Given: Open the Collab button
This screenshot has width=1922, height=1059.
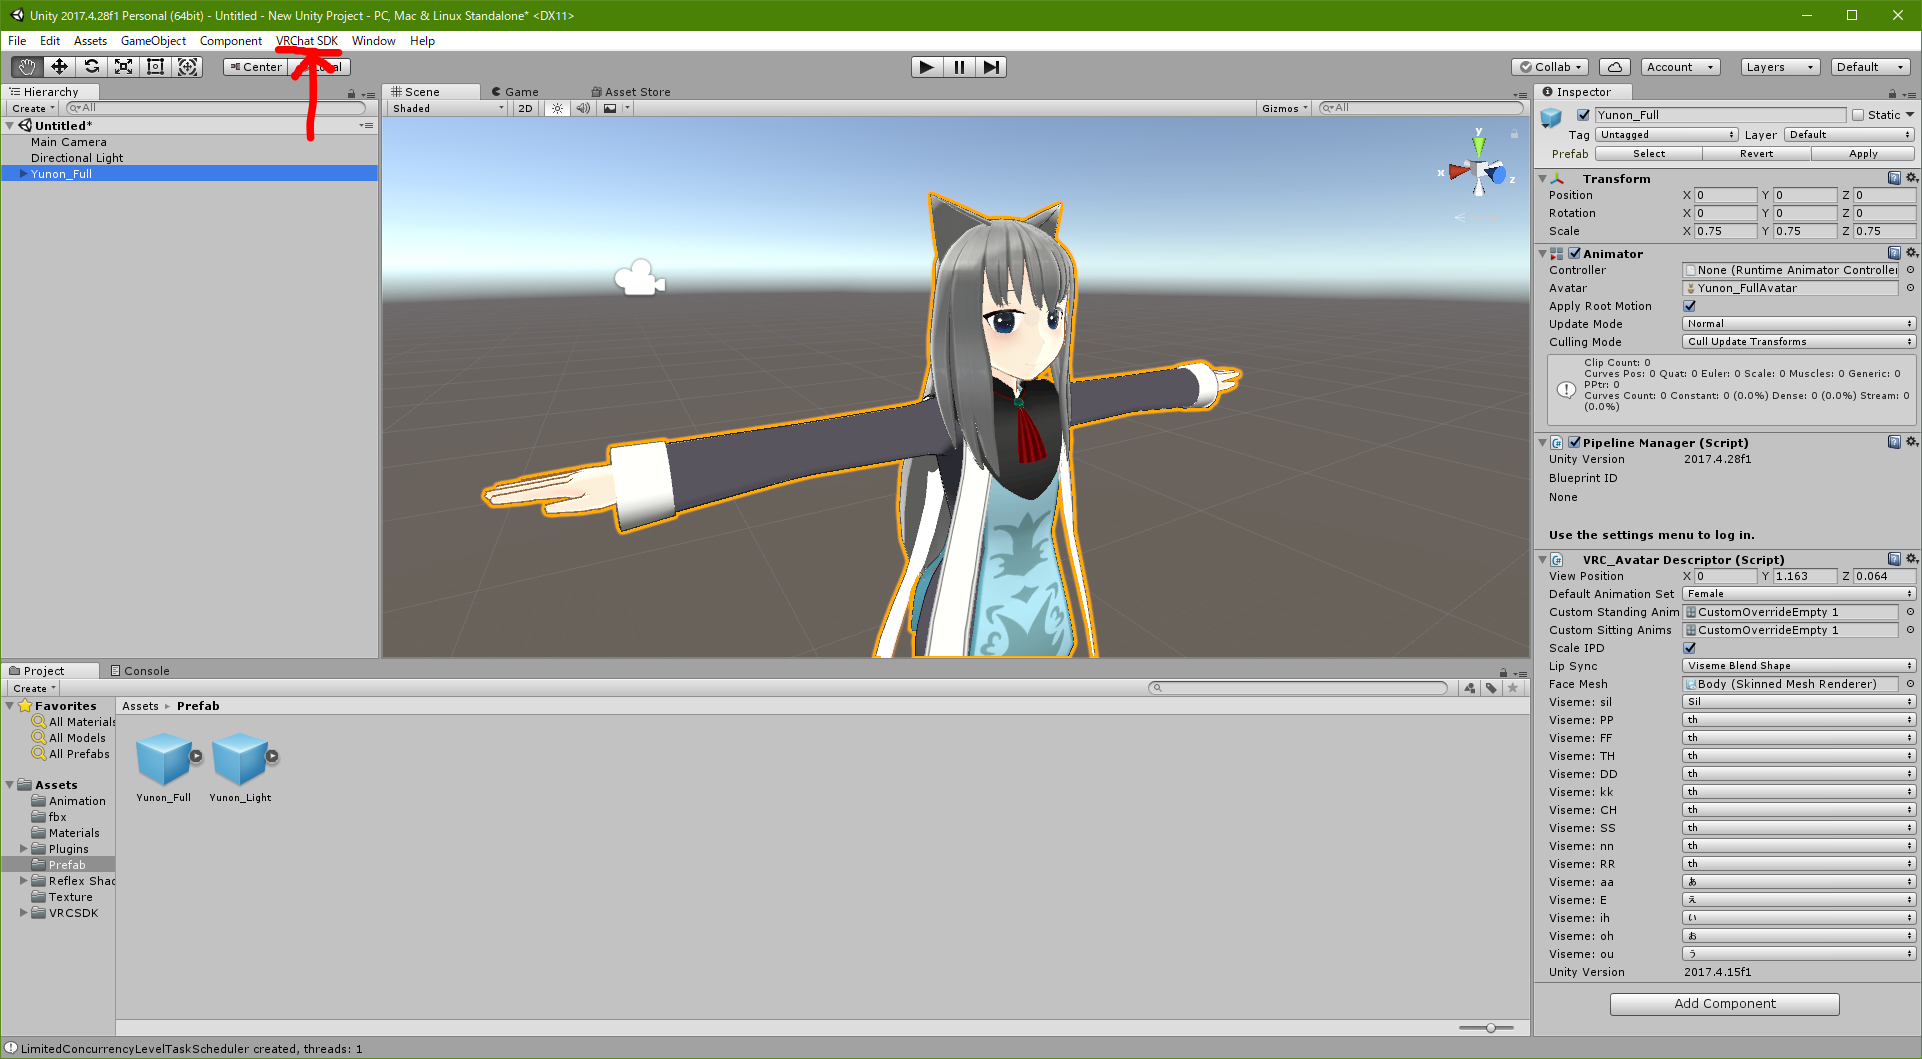Looking at the screenshot, I should tap(1551, 67).
